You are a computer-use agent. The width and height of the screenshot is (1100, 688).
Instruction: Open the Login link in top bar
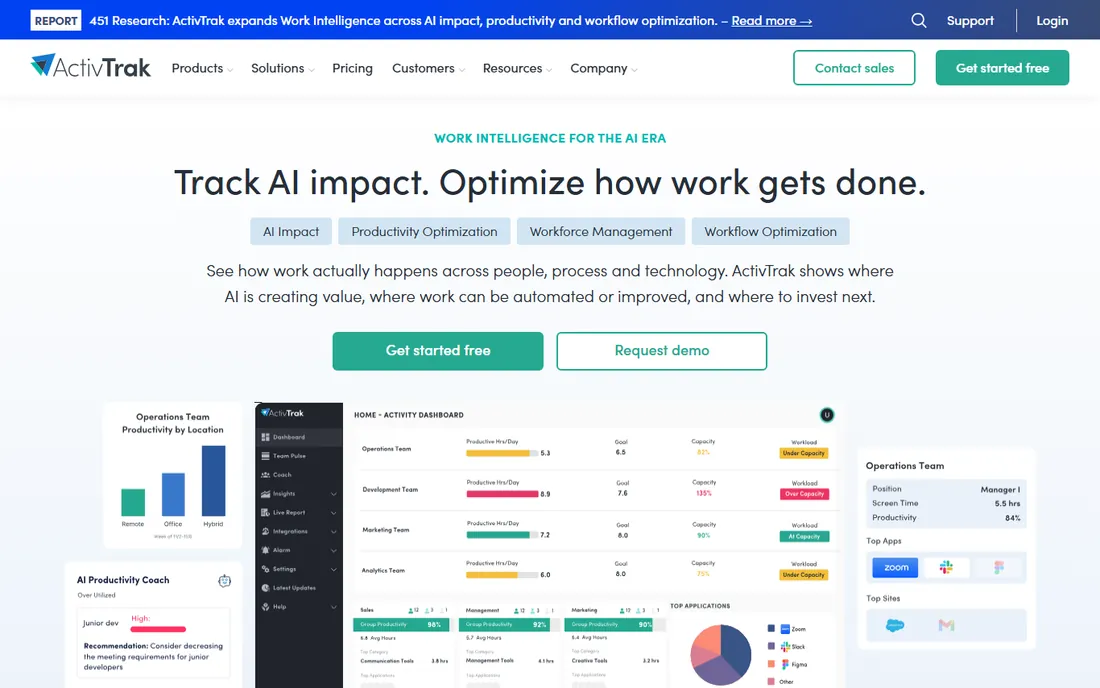click(x=1052, y=20)
